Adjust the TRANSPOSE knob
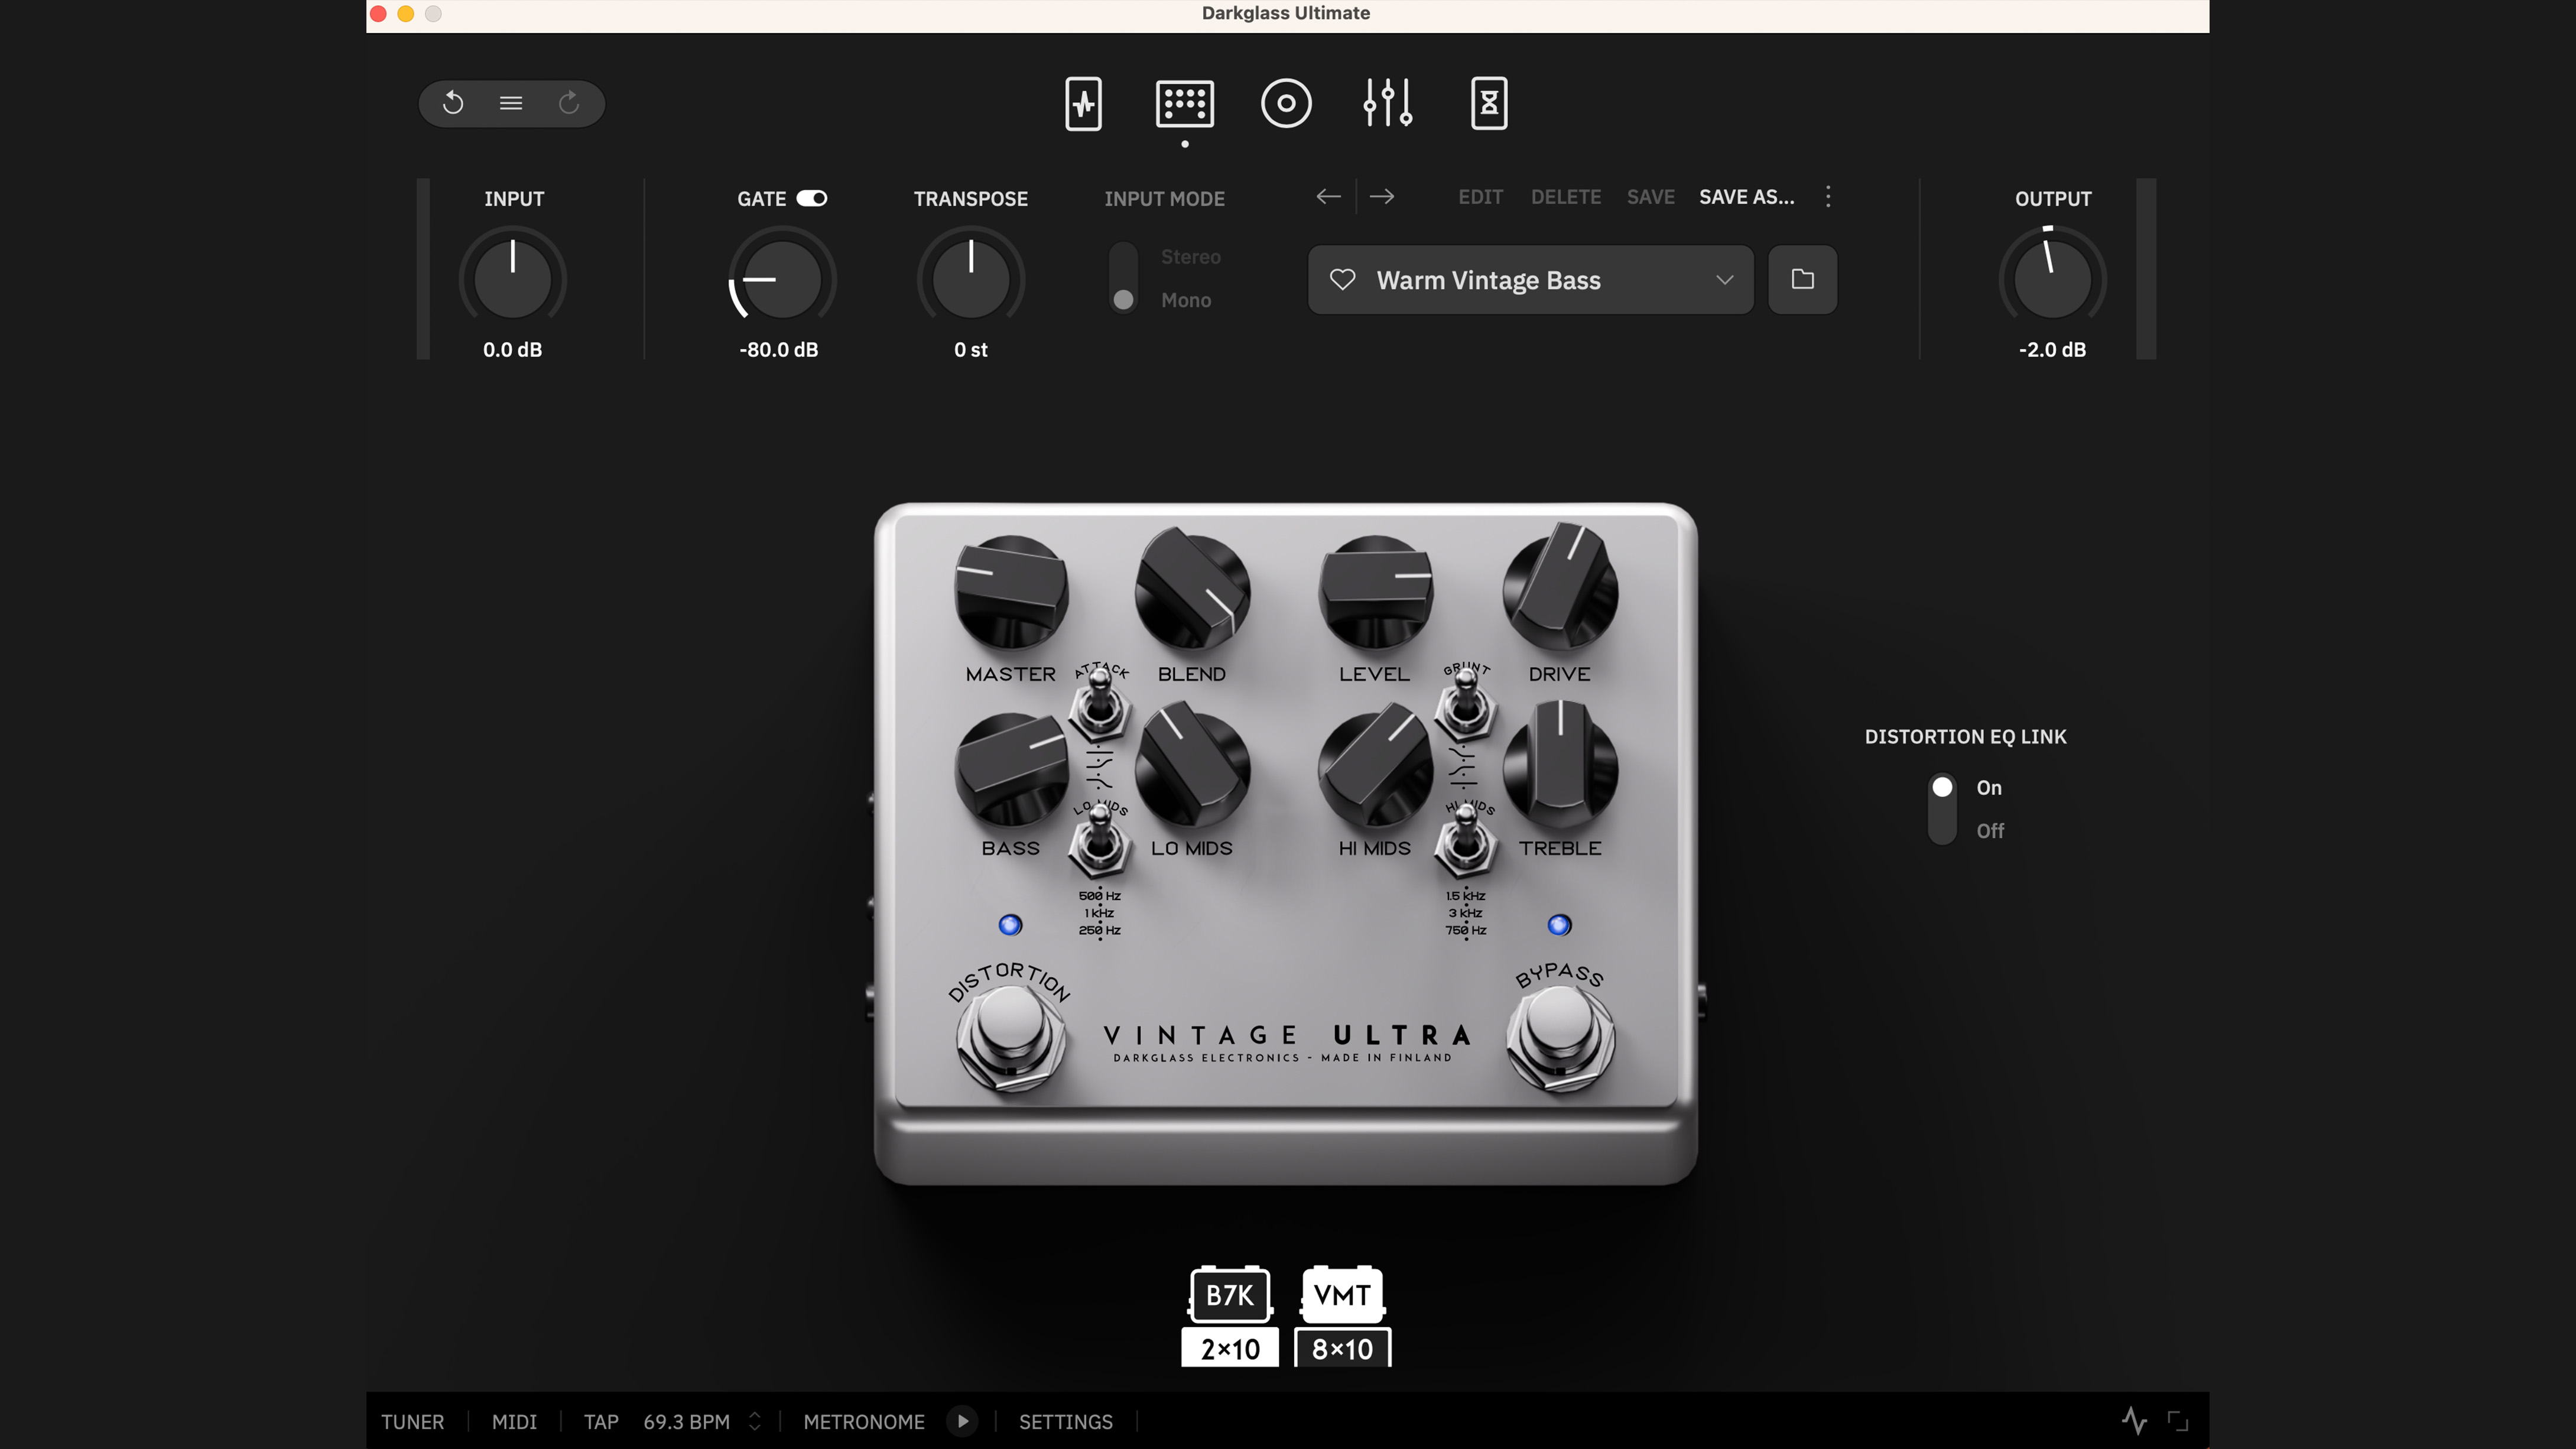 pyautogui.click(x=970, y=279)
